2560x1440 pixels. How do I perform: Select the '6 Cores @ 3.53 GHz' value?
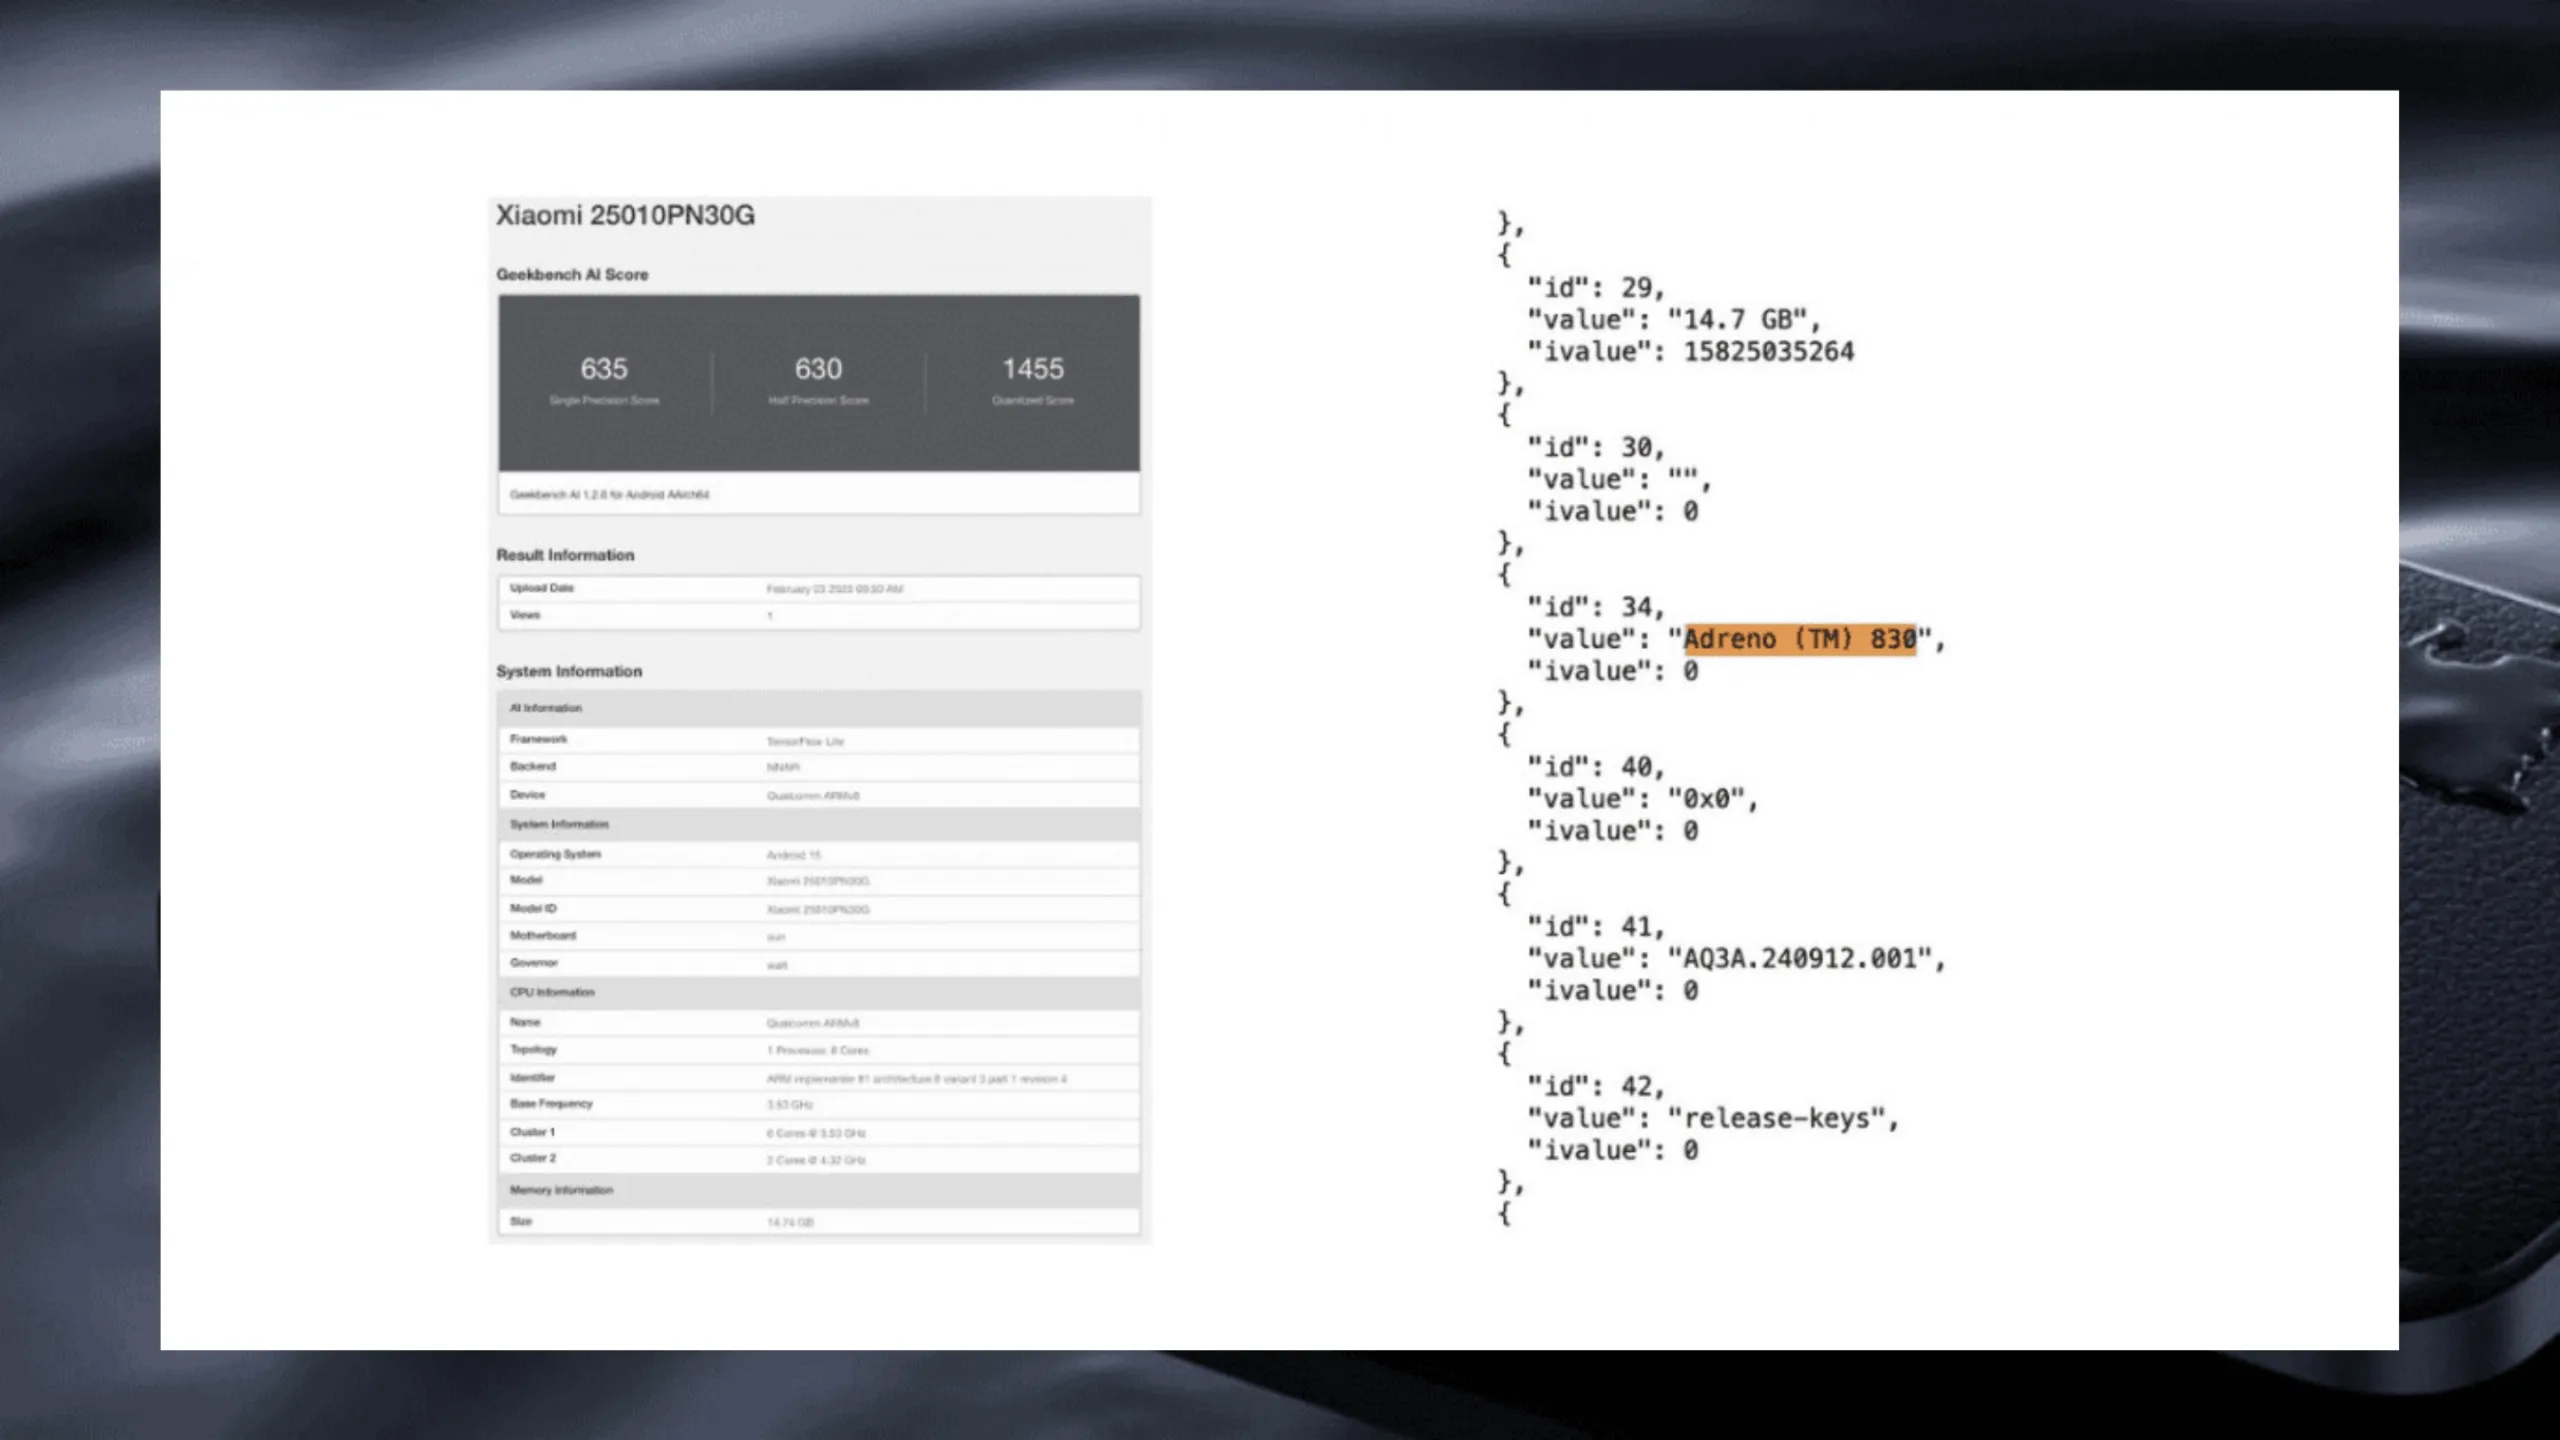tap(816, 1133)
